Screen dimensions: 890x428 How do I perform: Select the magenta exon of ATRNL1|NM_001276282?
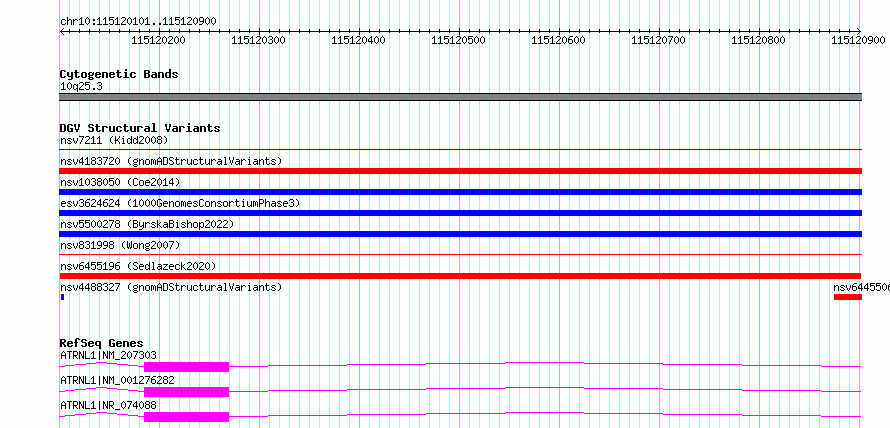tap(186, 392)
